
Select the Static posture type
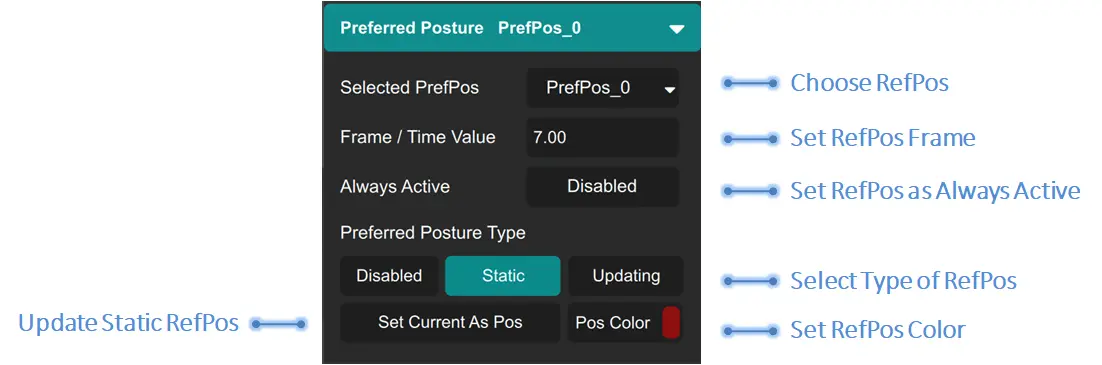(x=503, y=276)
